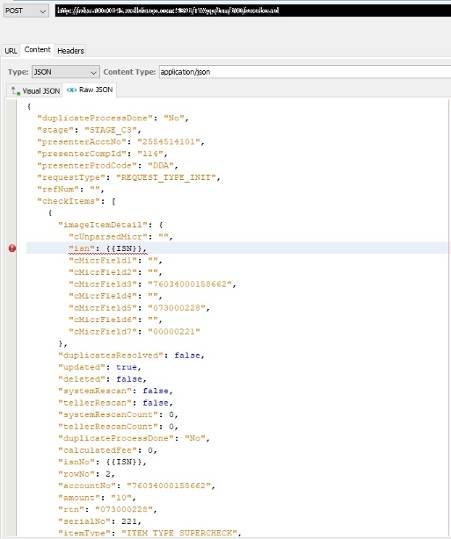Click the Content Type input field
The height and width of the screenshot is (539, 451).
pos(305,72)
